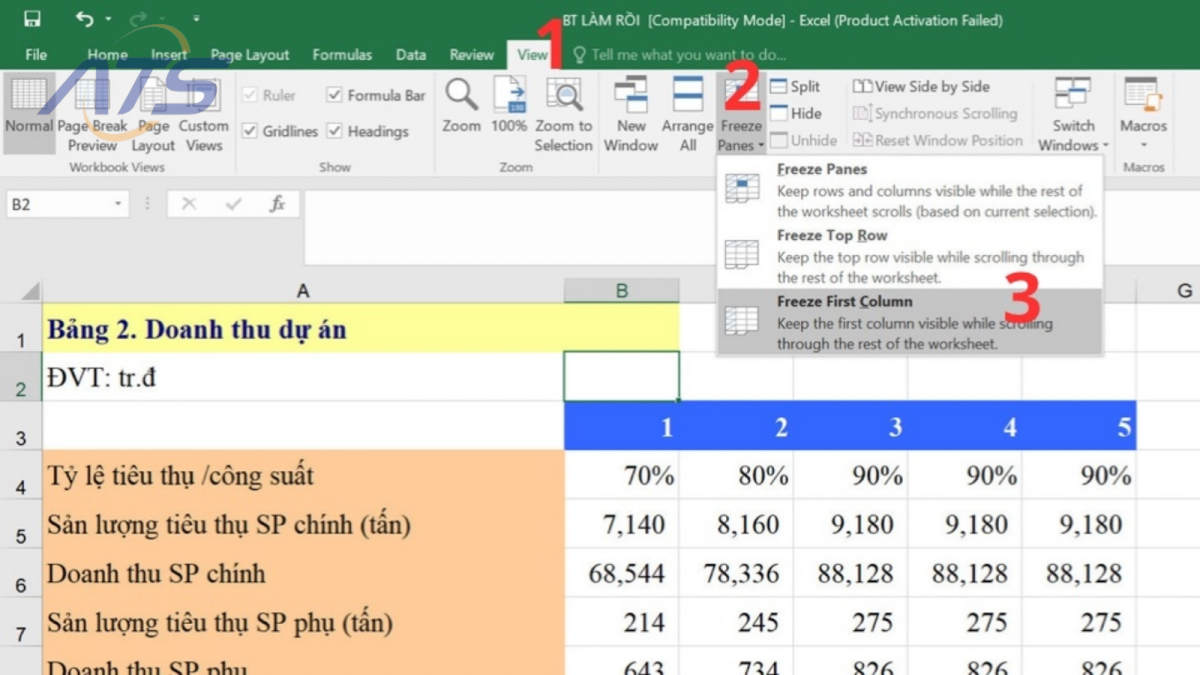Hide the current window
This screenshot has width=1200, height=675.
point(795,113)
